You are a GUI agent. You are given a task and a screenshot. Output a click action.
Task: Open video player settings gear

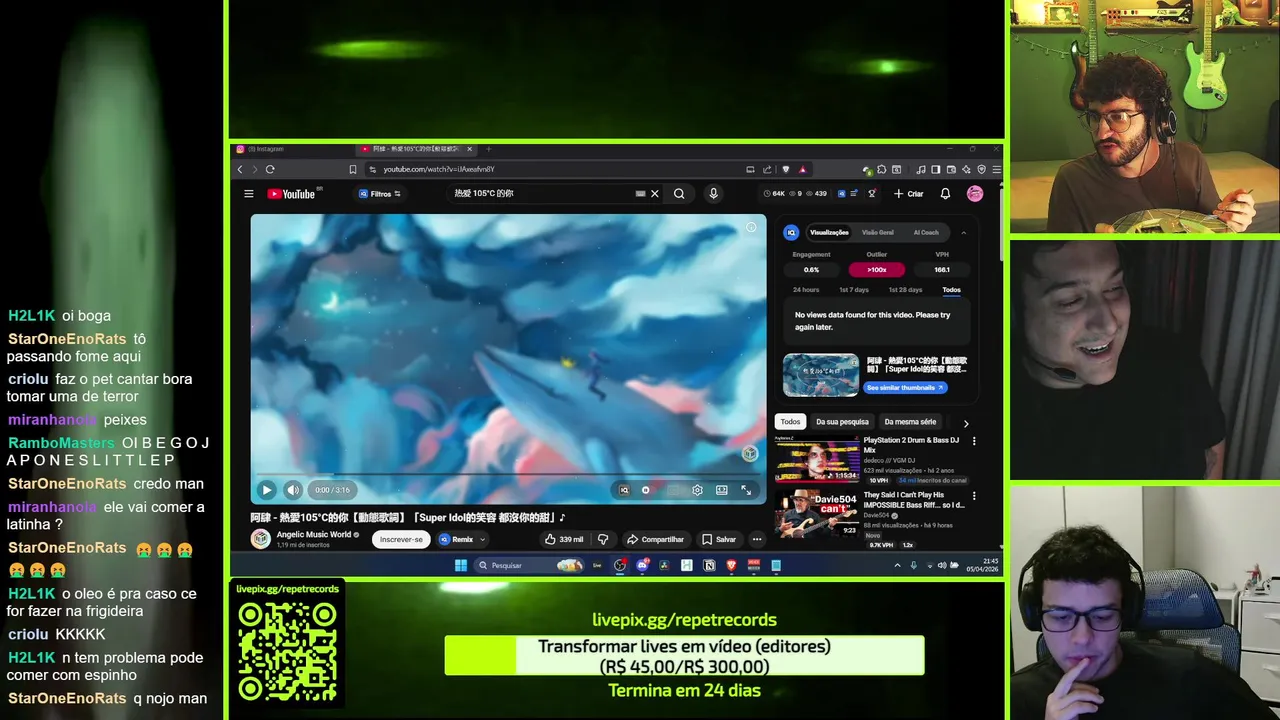697,490
